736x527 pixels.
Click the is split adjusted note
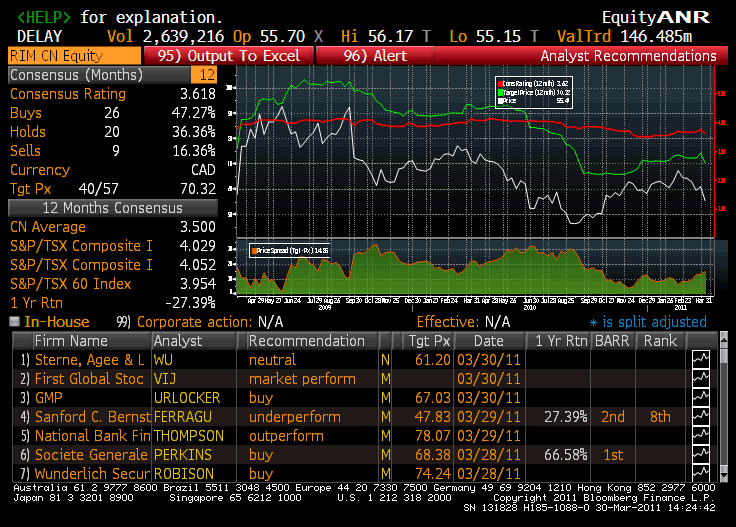648,322
